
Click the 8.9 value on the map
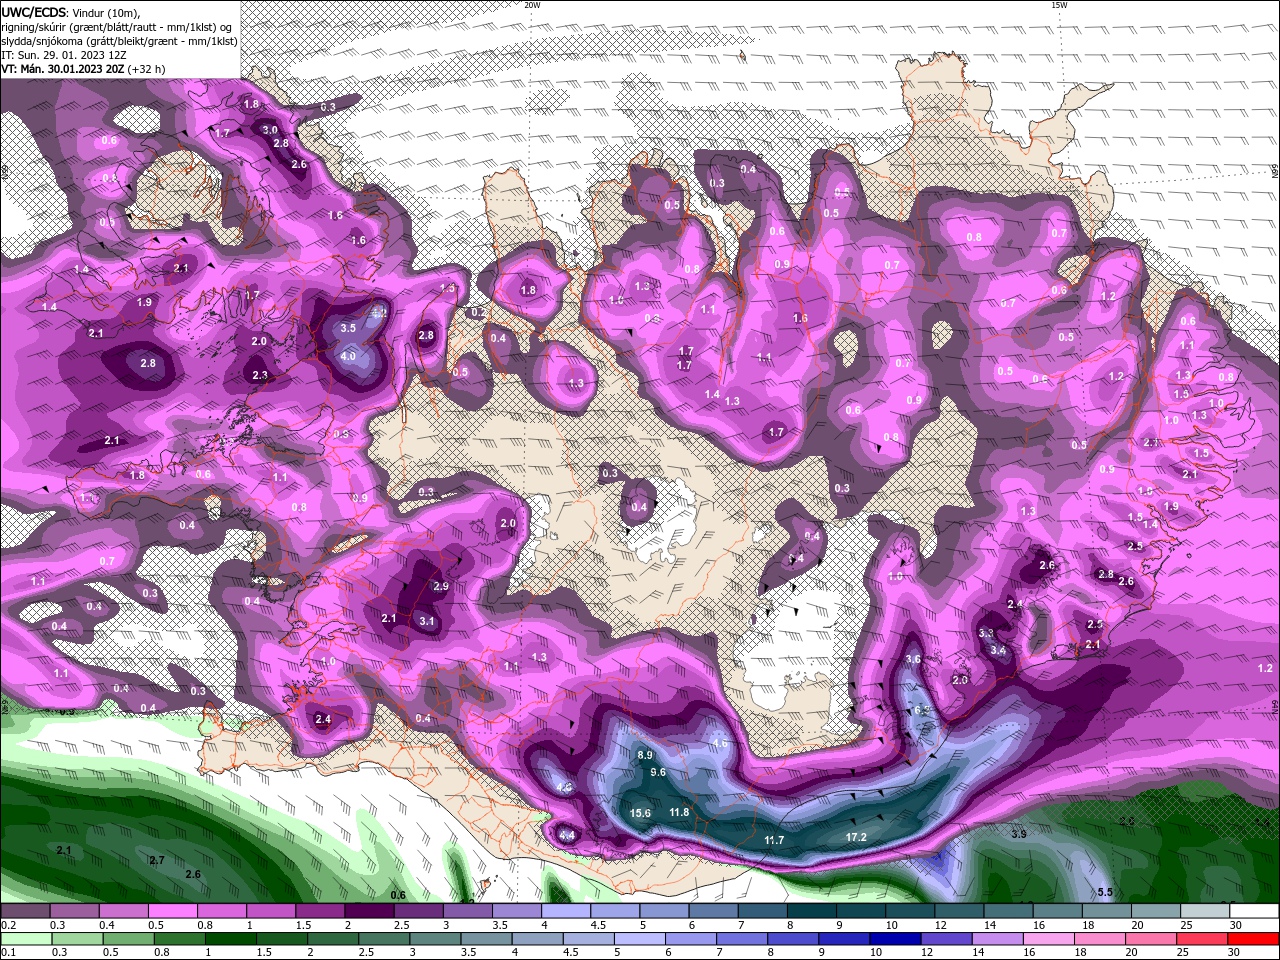(x=645, y=754)
